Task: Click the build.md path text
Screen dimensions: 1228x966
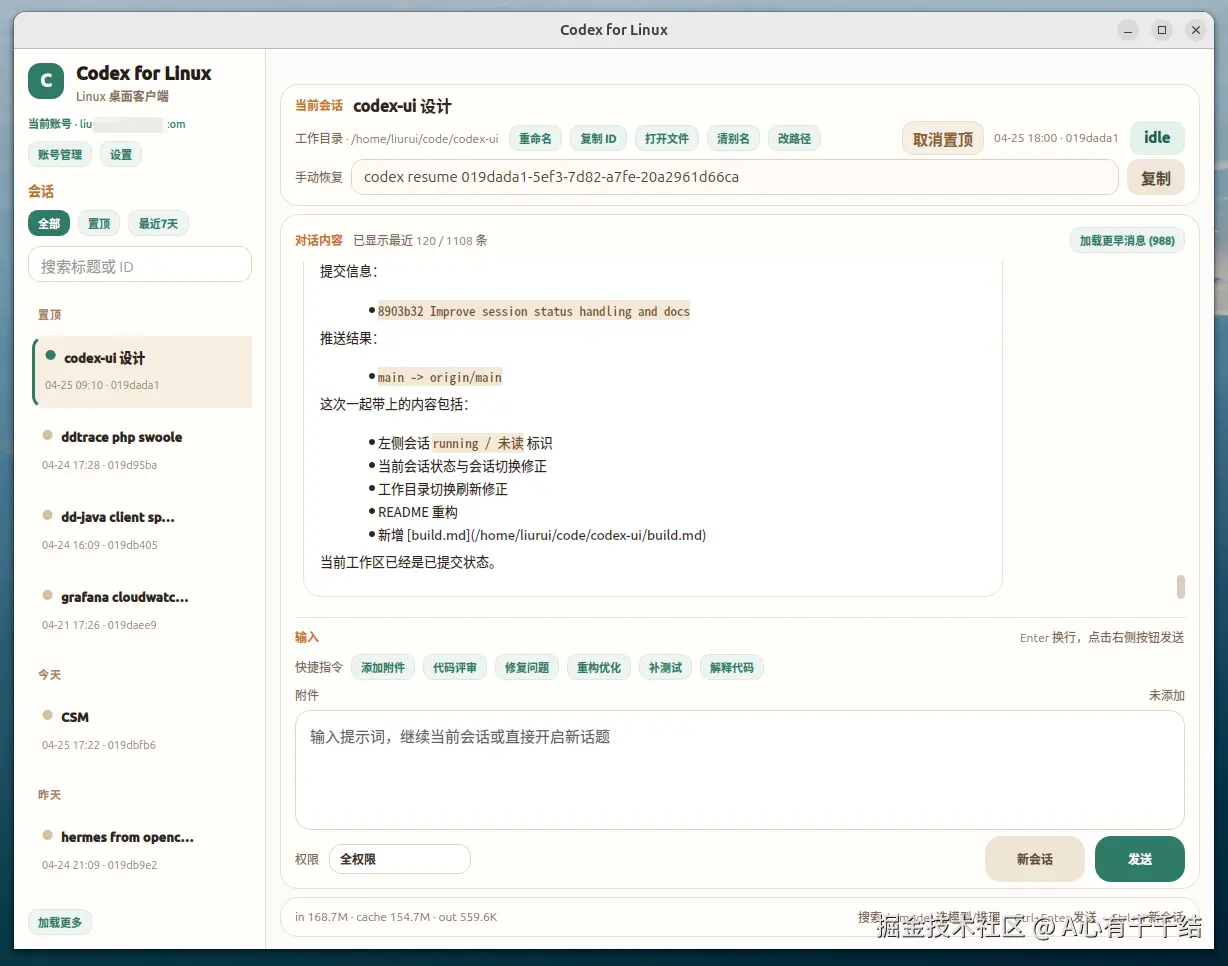Action: click(x=556, y=535)
